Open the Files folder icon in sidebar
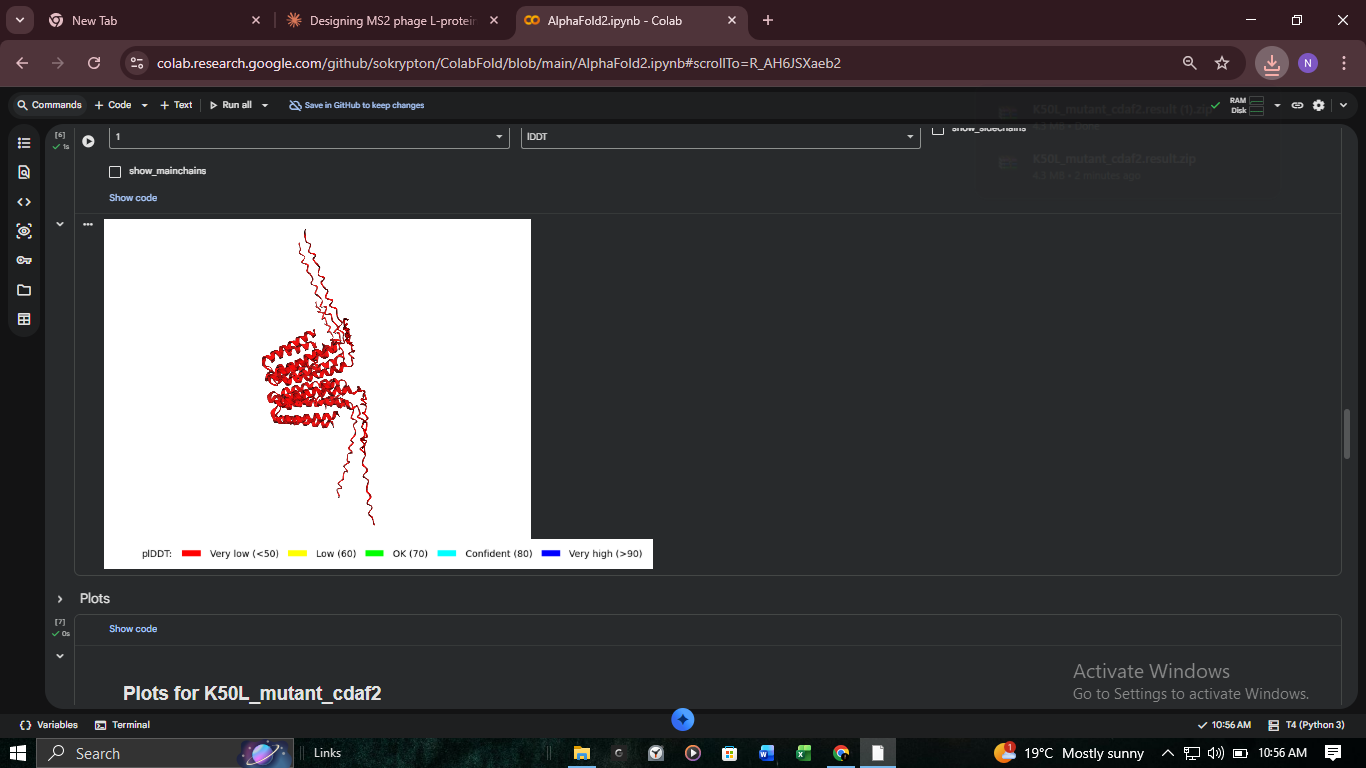This screenshot has height=768, width=1366. pyautogui.click(x=24, y=290)
